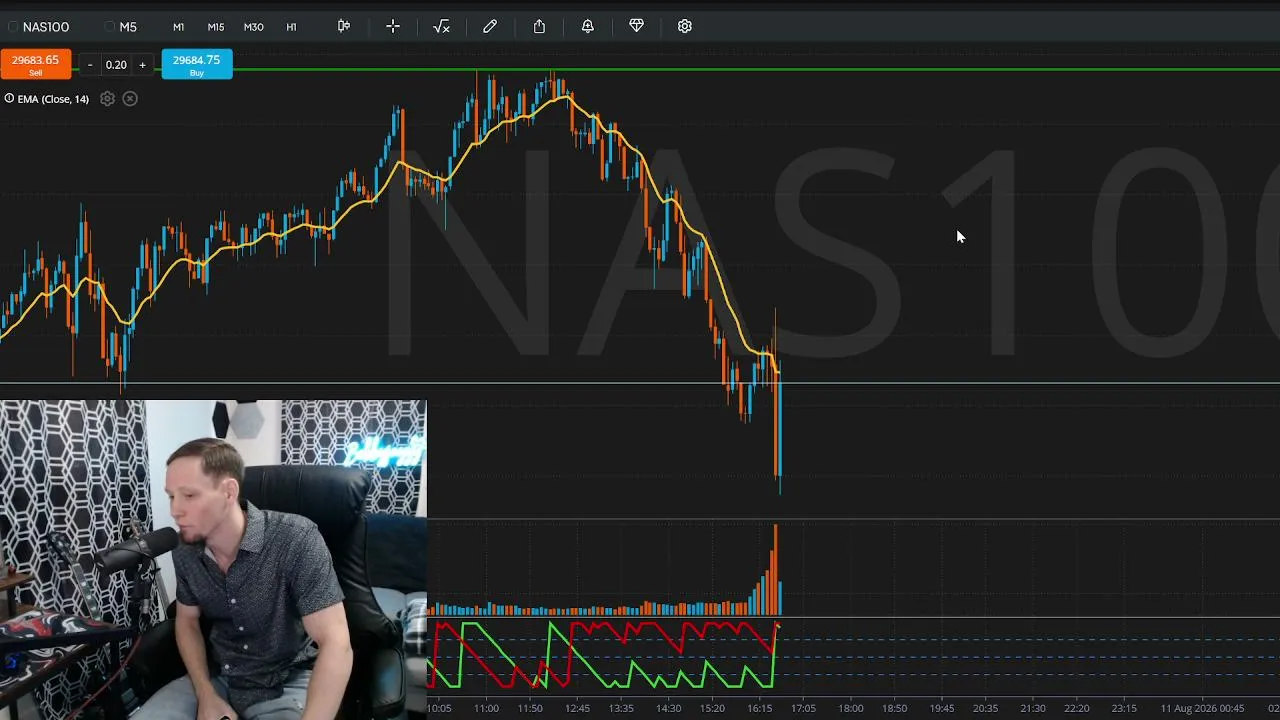Open the diamond premium icon
This screenshot has height=720, width=1280.
636,26
